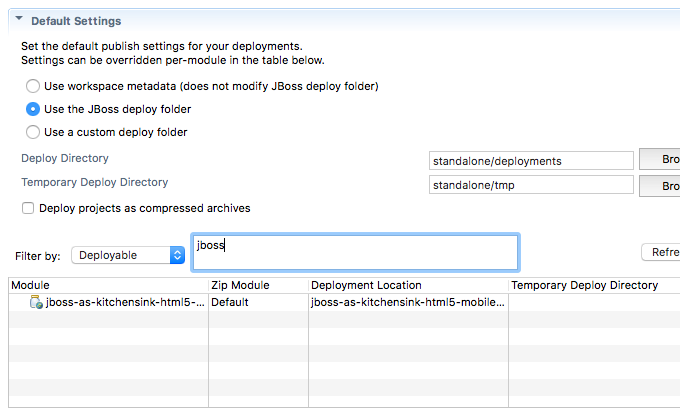Click the Temporary Deploy Directory text field
The image size is (680, 417).
pos(530,185)
